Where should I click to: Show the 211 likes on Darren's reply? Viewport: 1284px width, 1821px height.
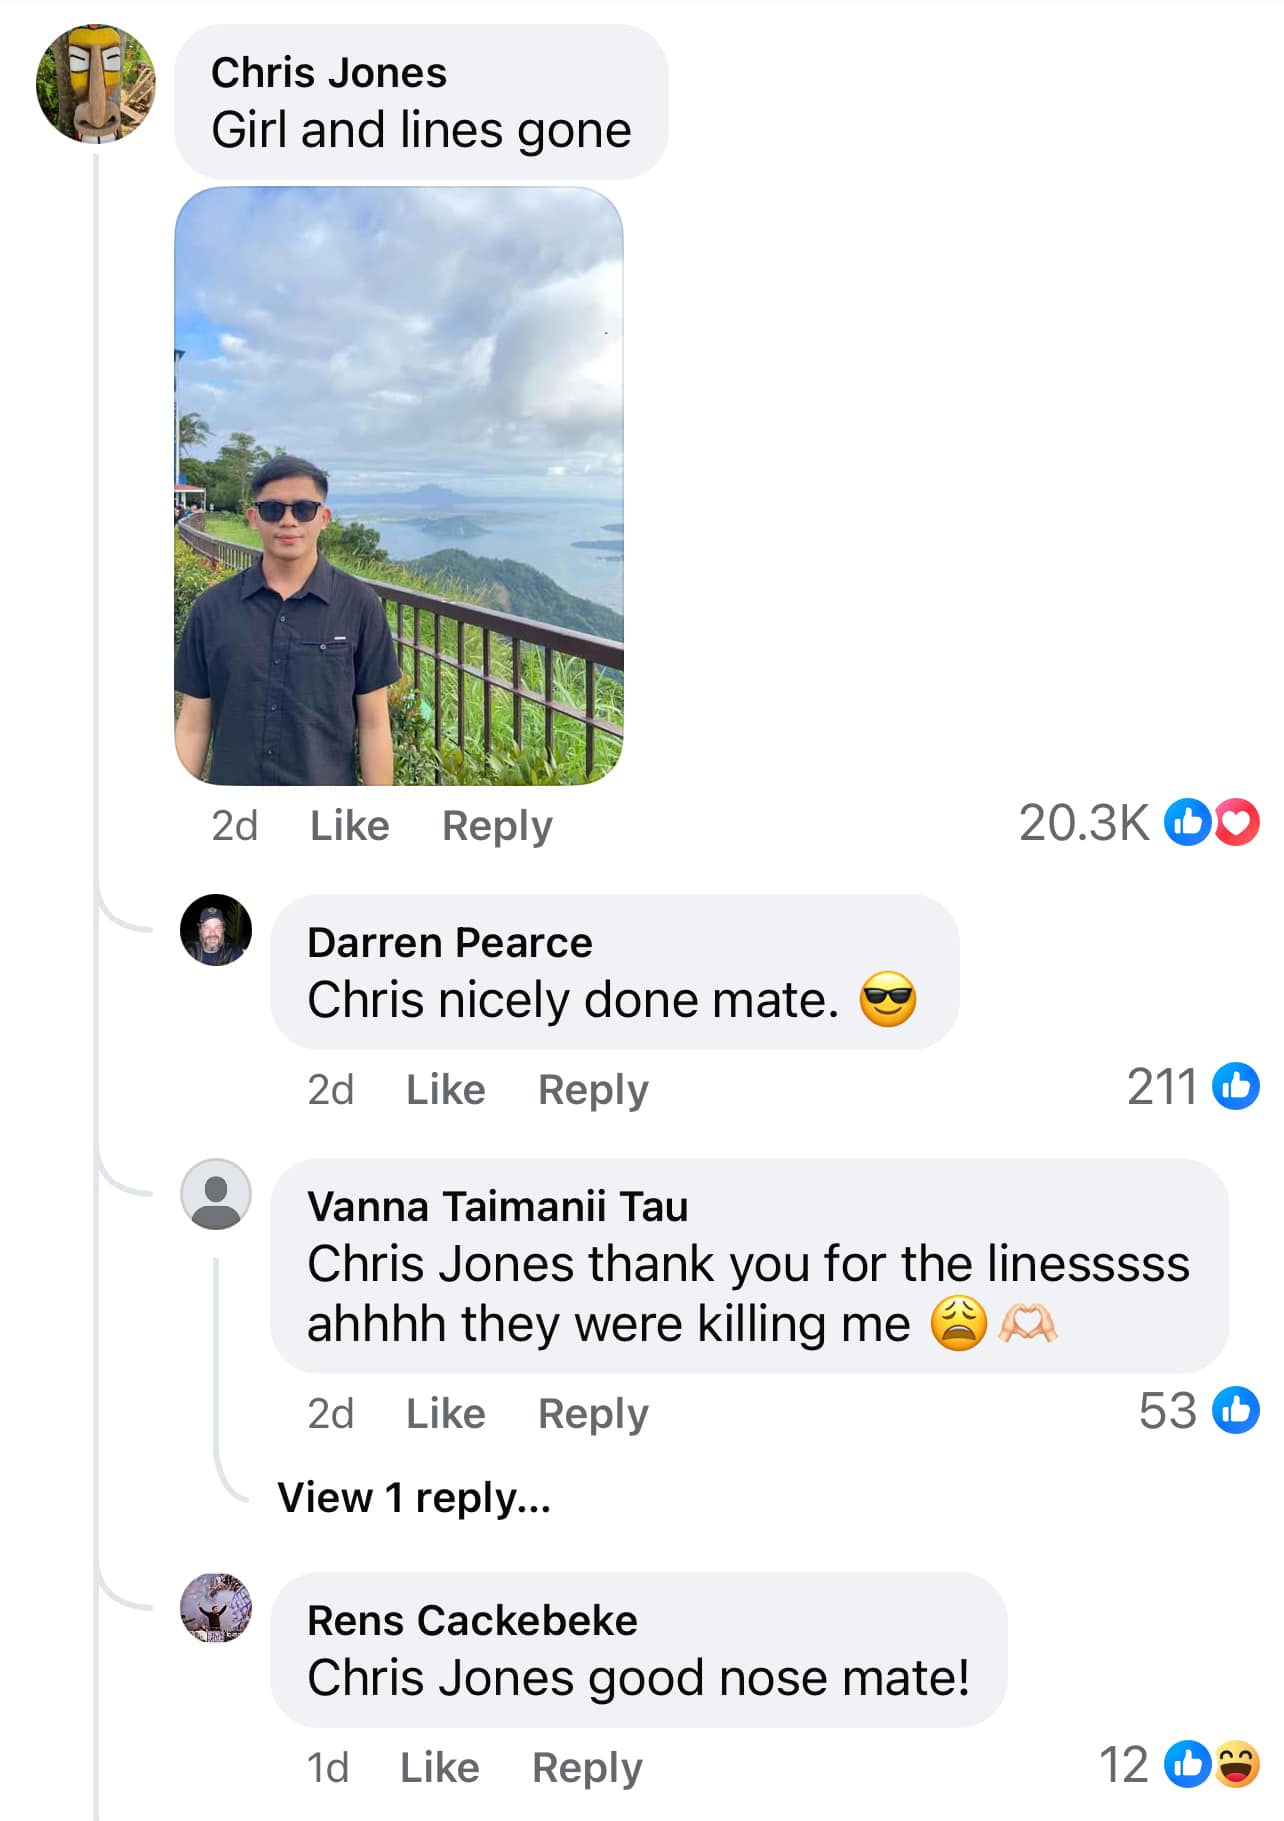[1192, 1086]
